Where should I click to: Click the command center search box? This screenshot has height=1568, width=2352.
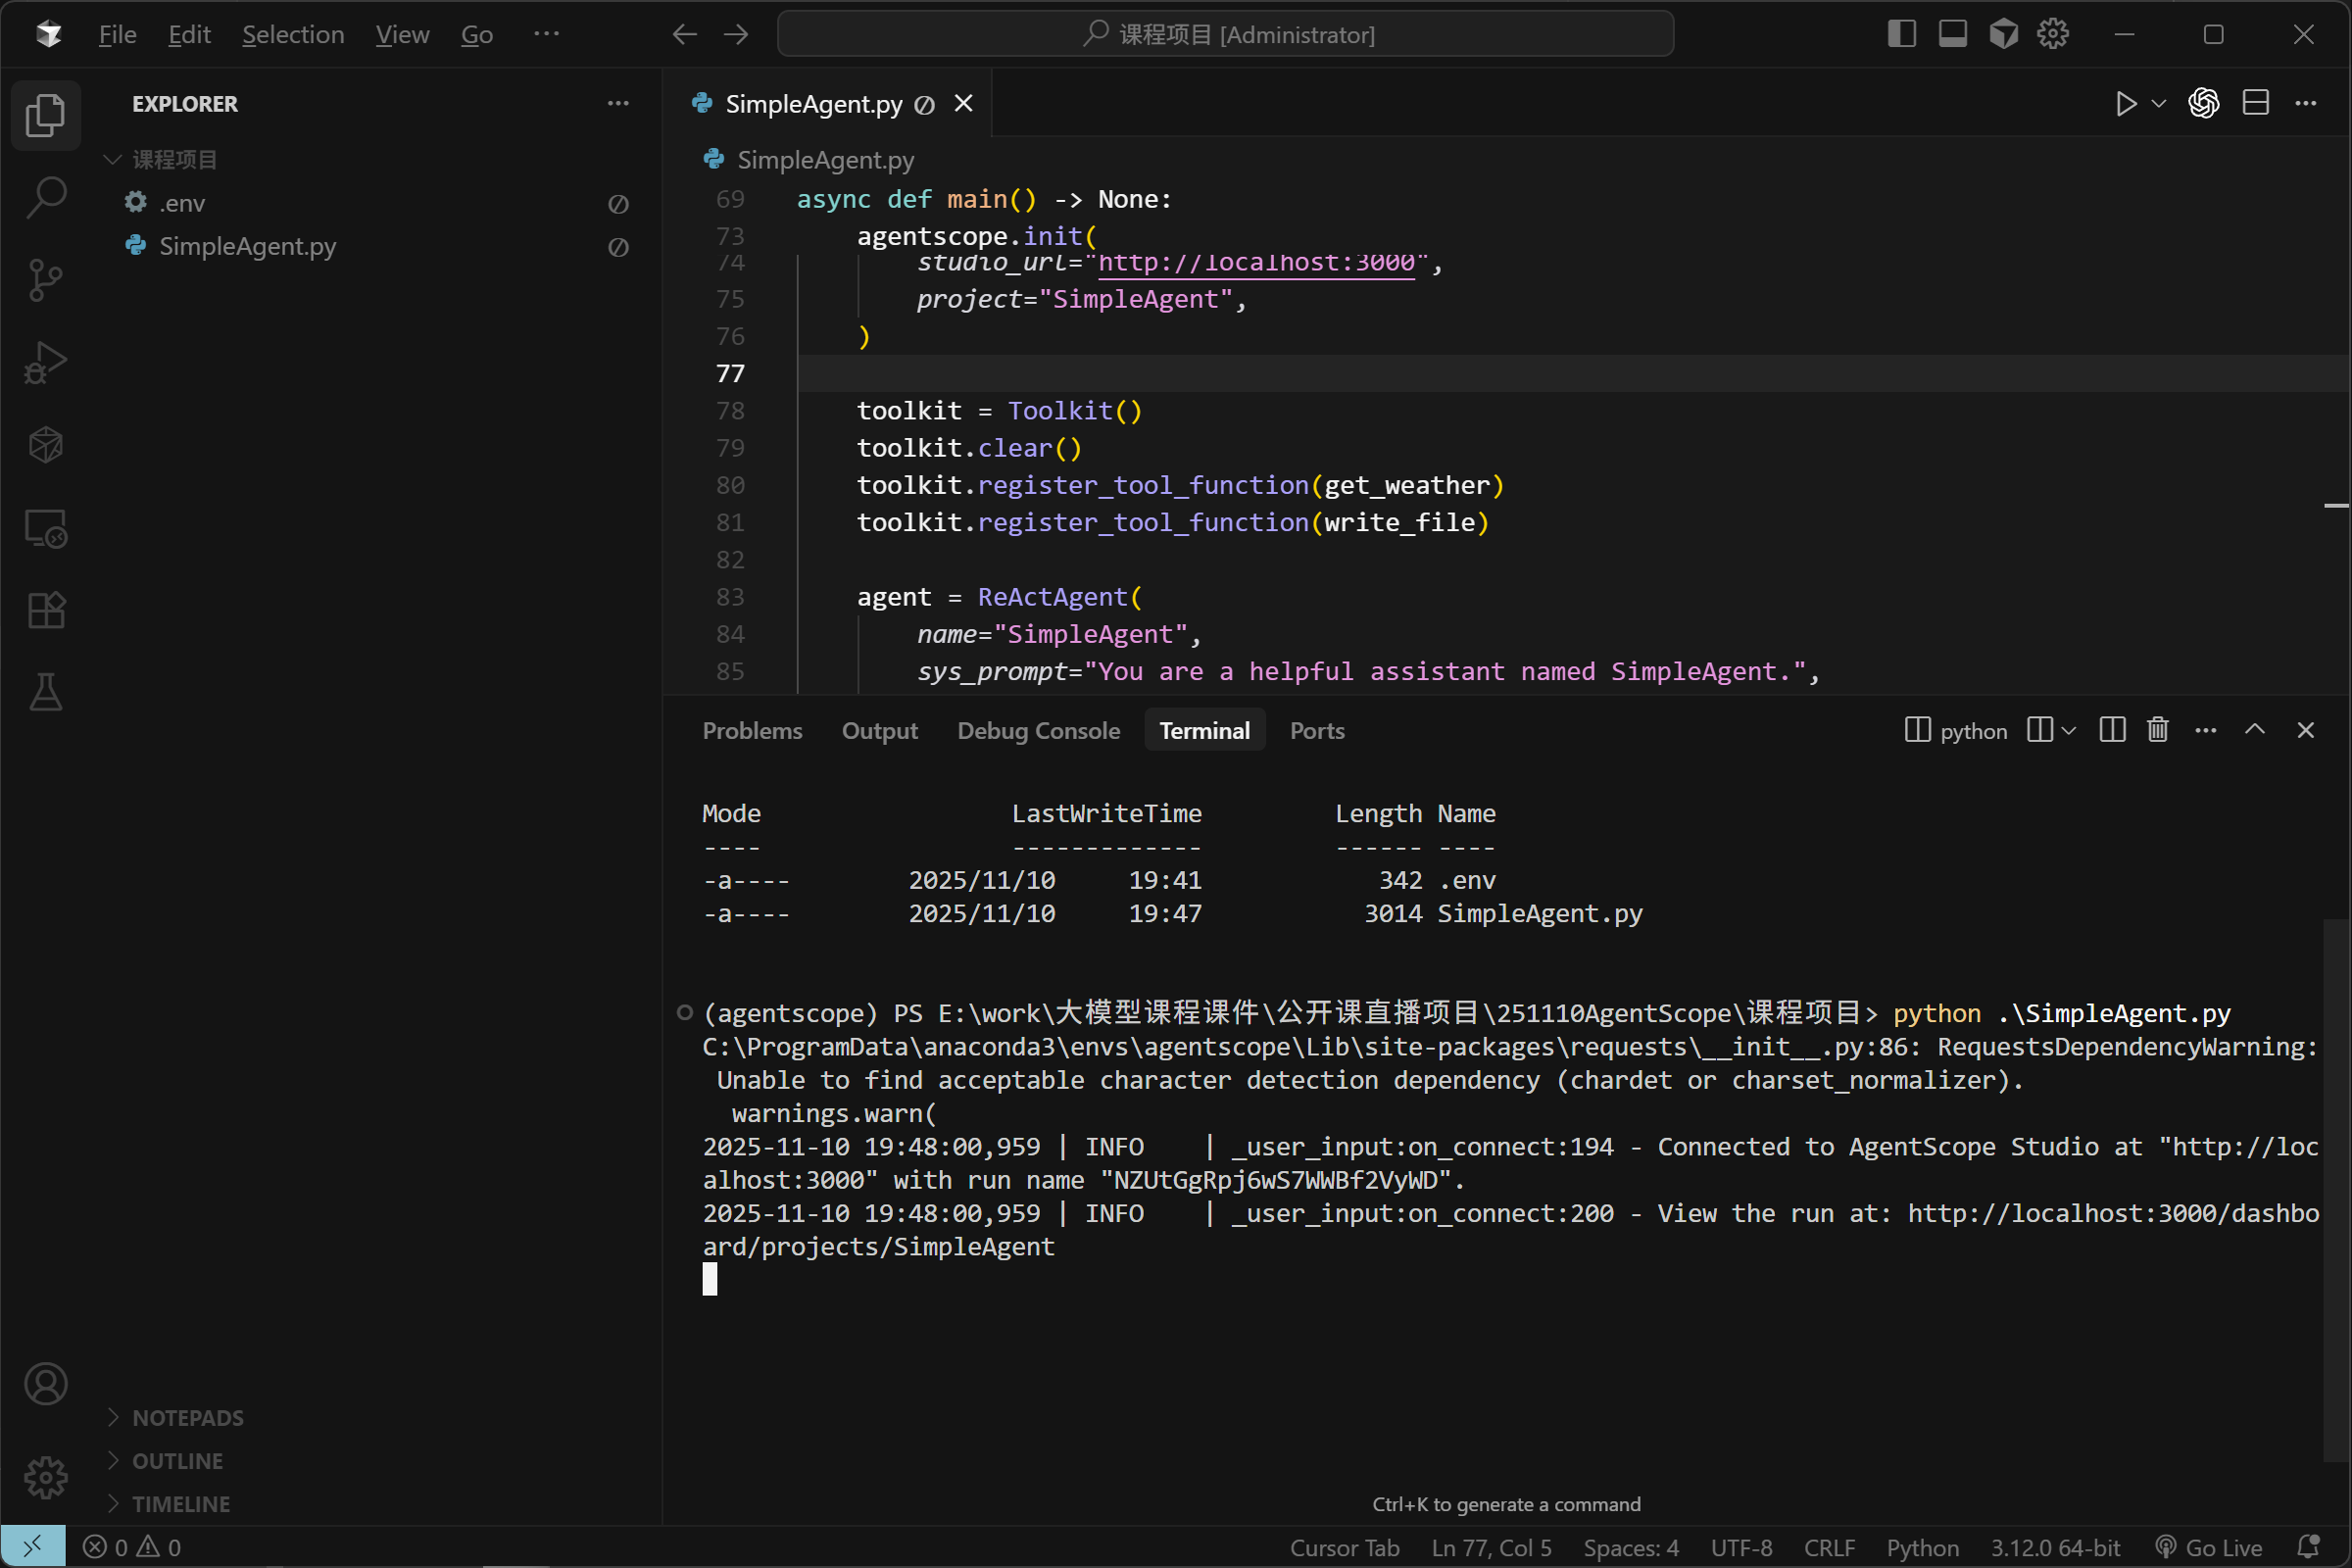tap(1225, 34)
